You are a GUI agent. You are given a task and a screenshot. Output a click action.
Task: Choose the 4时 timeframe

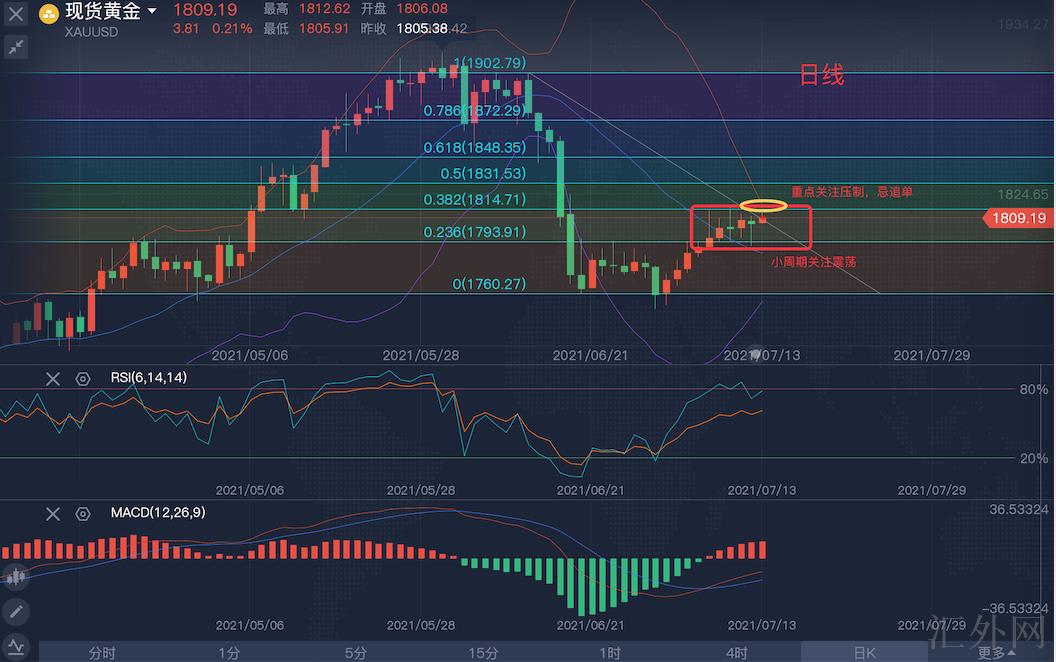tap(737, 653)
